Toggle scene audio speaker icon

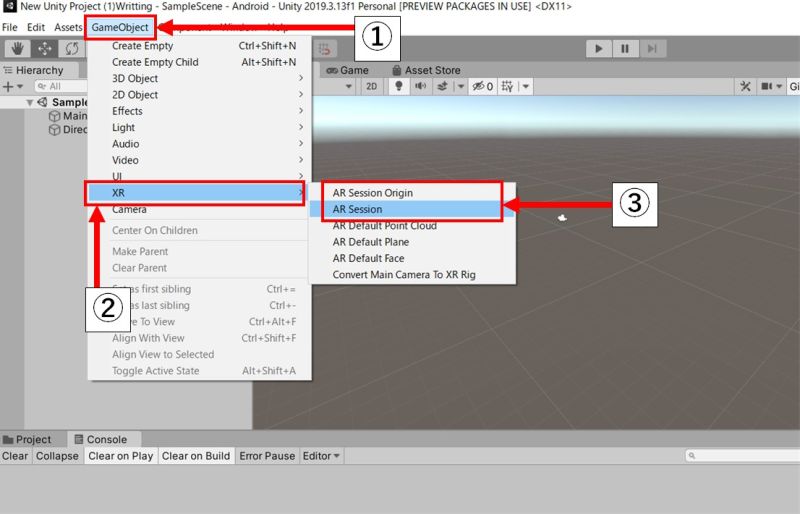click(x=420, y=86)
